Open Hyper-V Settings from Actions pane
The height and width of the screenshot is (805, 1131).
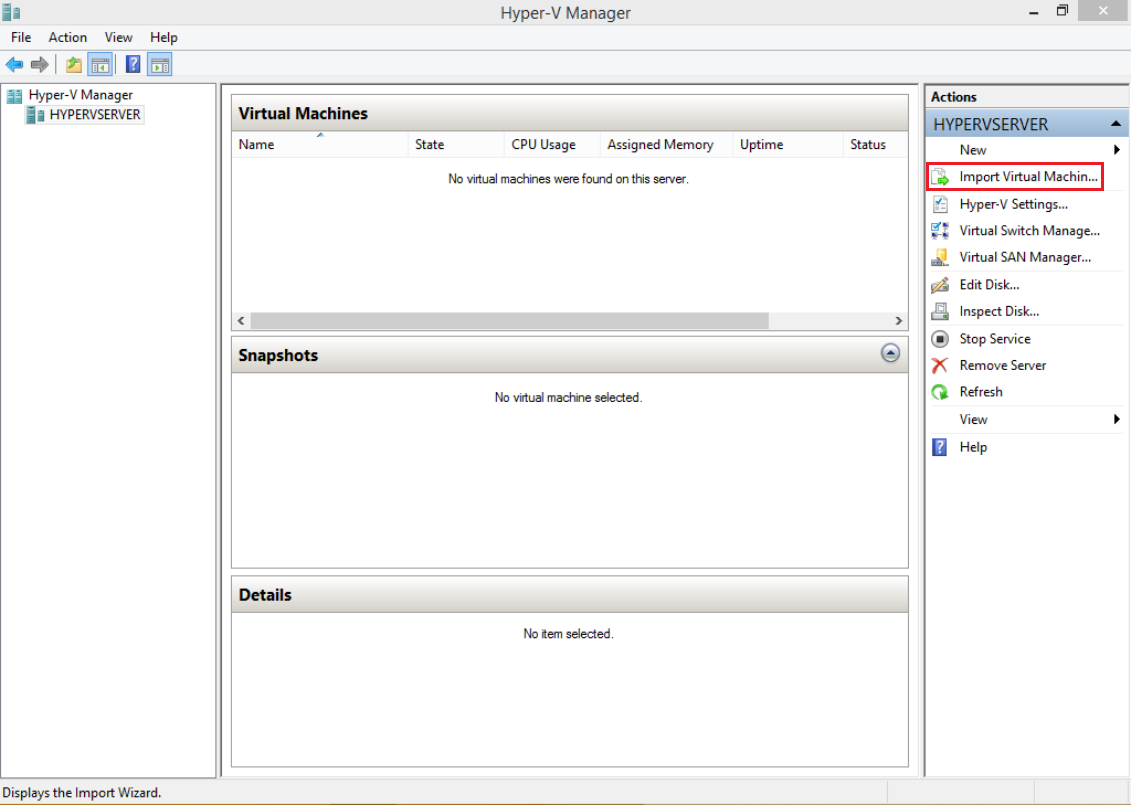click(1012, 203)
